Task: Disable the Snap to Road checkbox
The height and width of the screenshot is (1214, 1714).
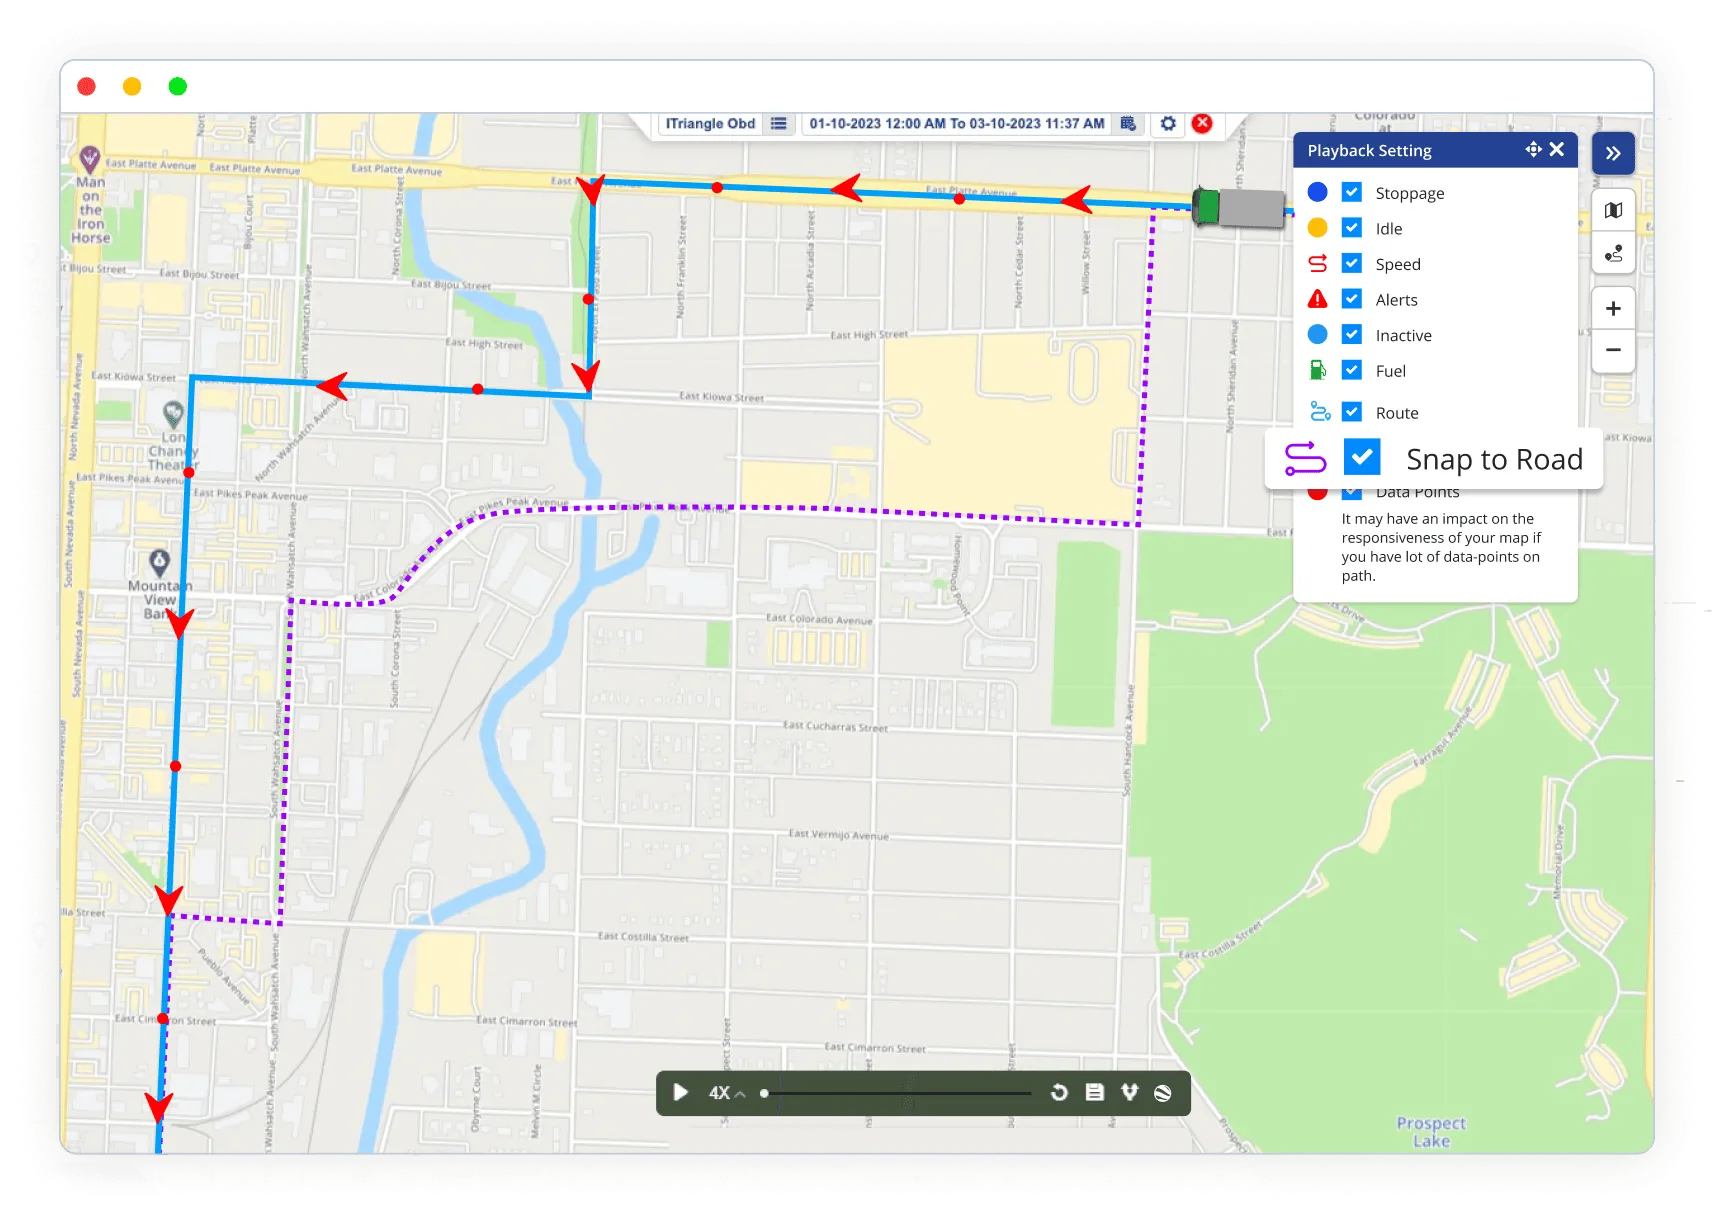Action: [1362, 457]
